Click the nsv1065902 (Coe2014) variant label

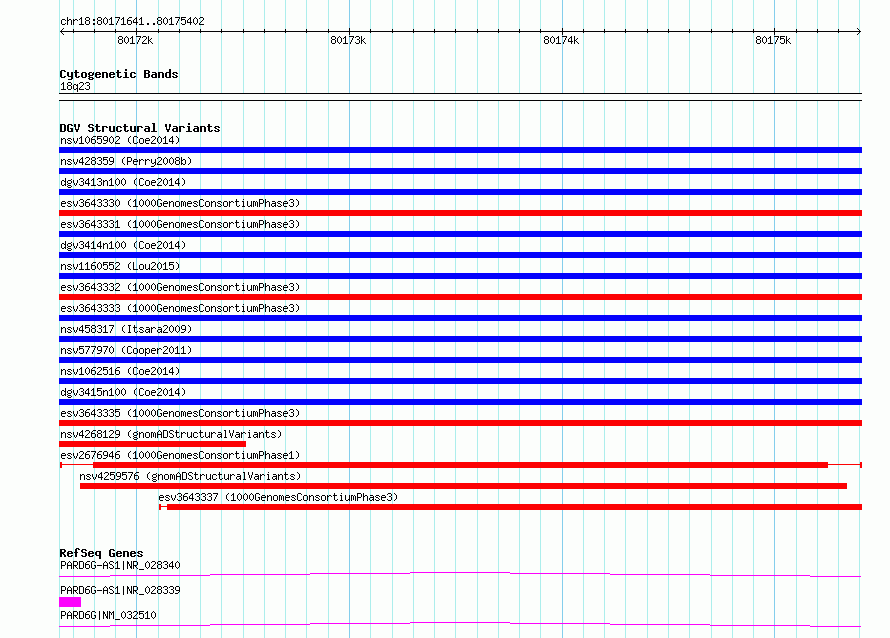[120, 140]
